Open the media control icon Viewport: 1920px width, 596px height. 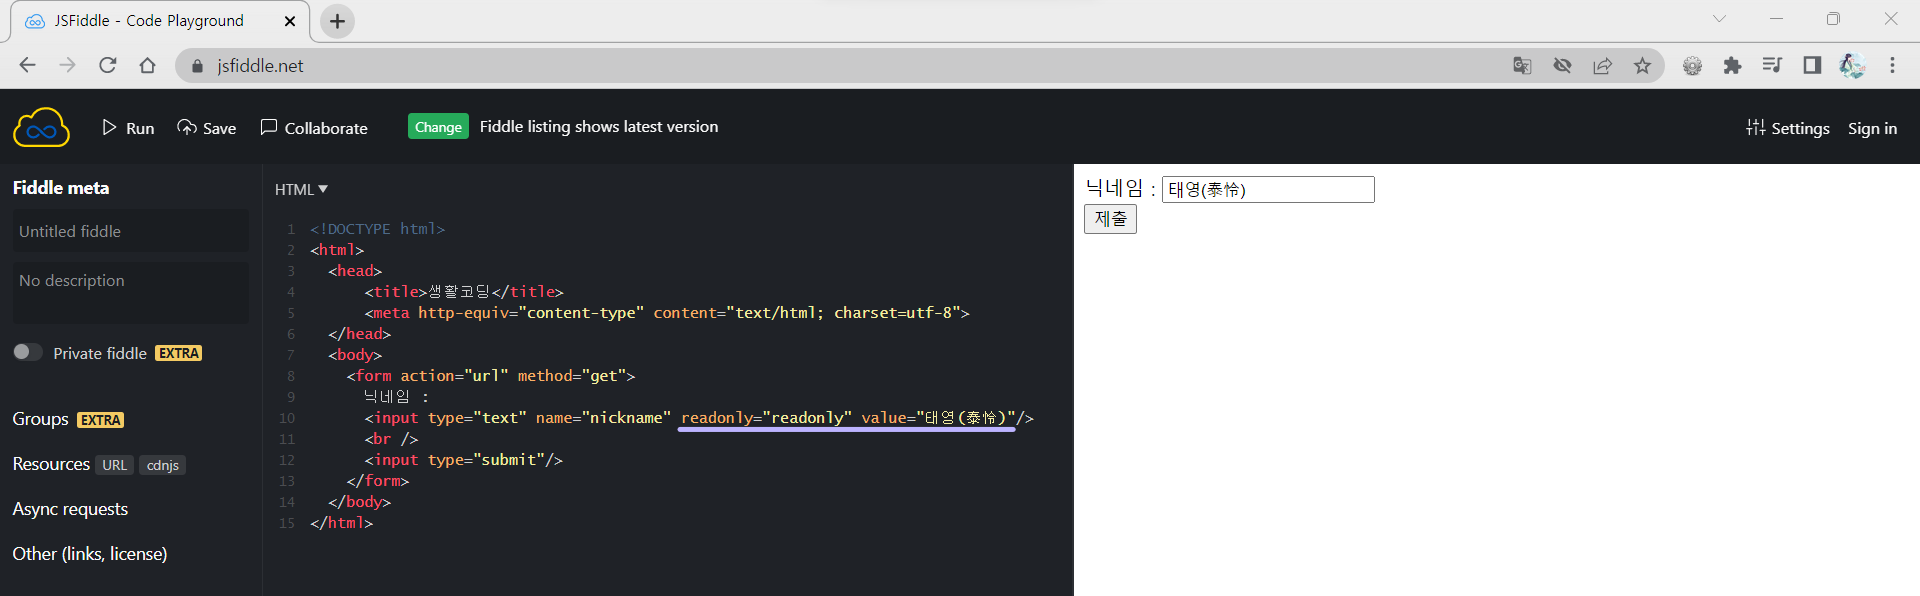[1772, 65]
